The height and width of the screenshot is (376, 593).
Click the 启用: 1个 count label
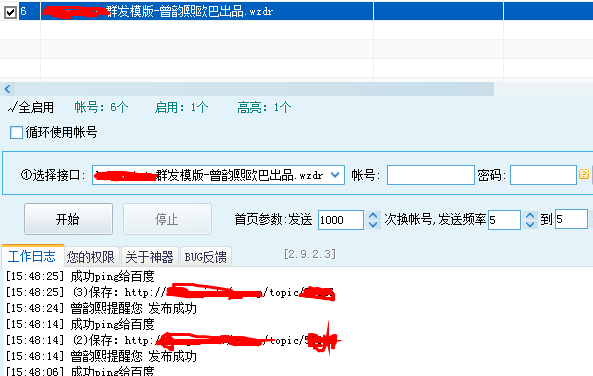181,107
